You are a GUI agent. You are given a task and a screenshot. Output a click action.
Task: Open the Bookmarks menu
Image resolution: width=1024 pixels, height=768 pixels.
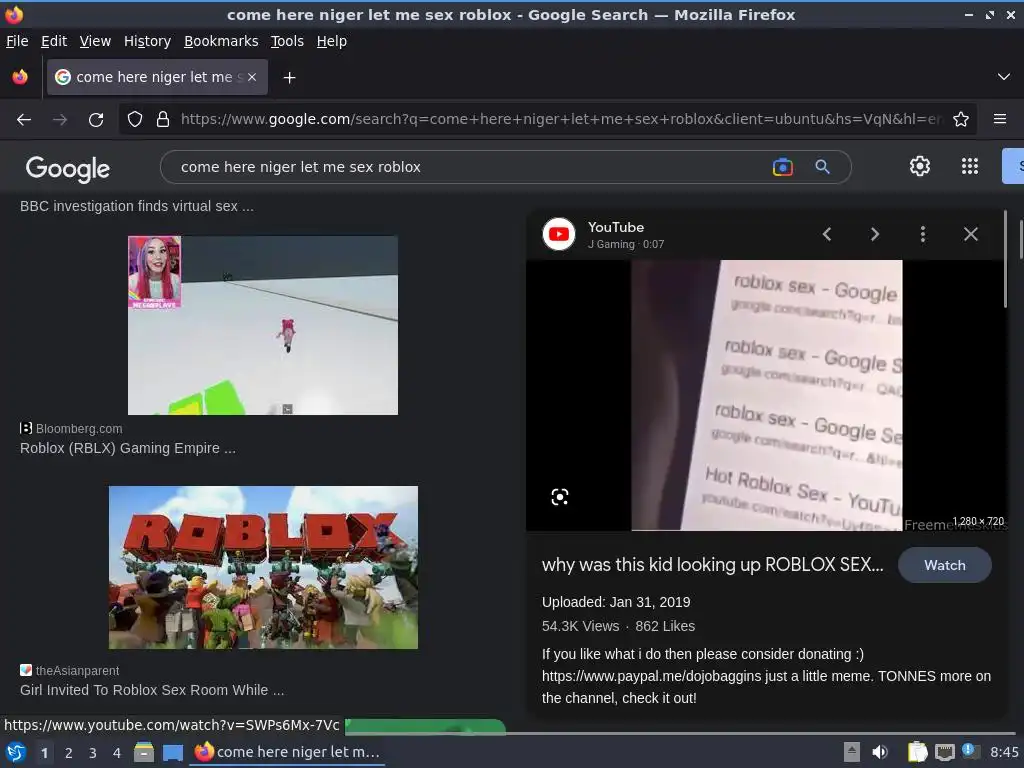tap(221, 41)
